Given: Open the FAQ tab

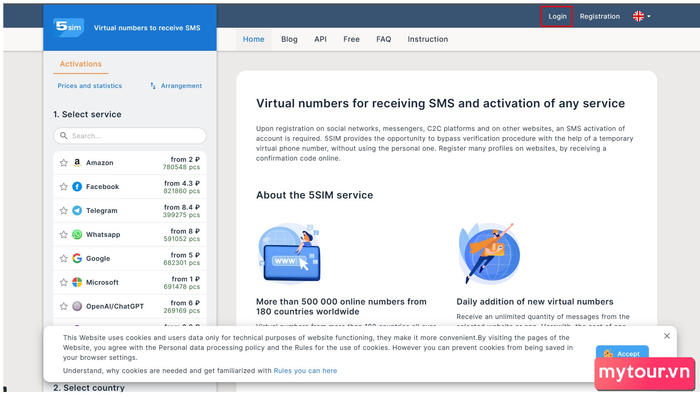Looking at the screenshot, I should tap(383, 39).
